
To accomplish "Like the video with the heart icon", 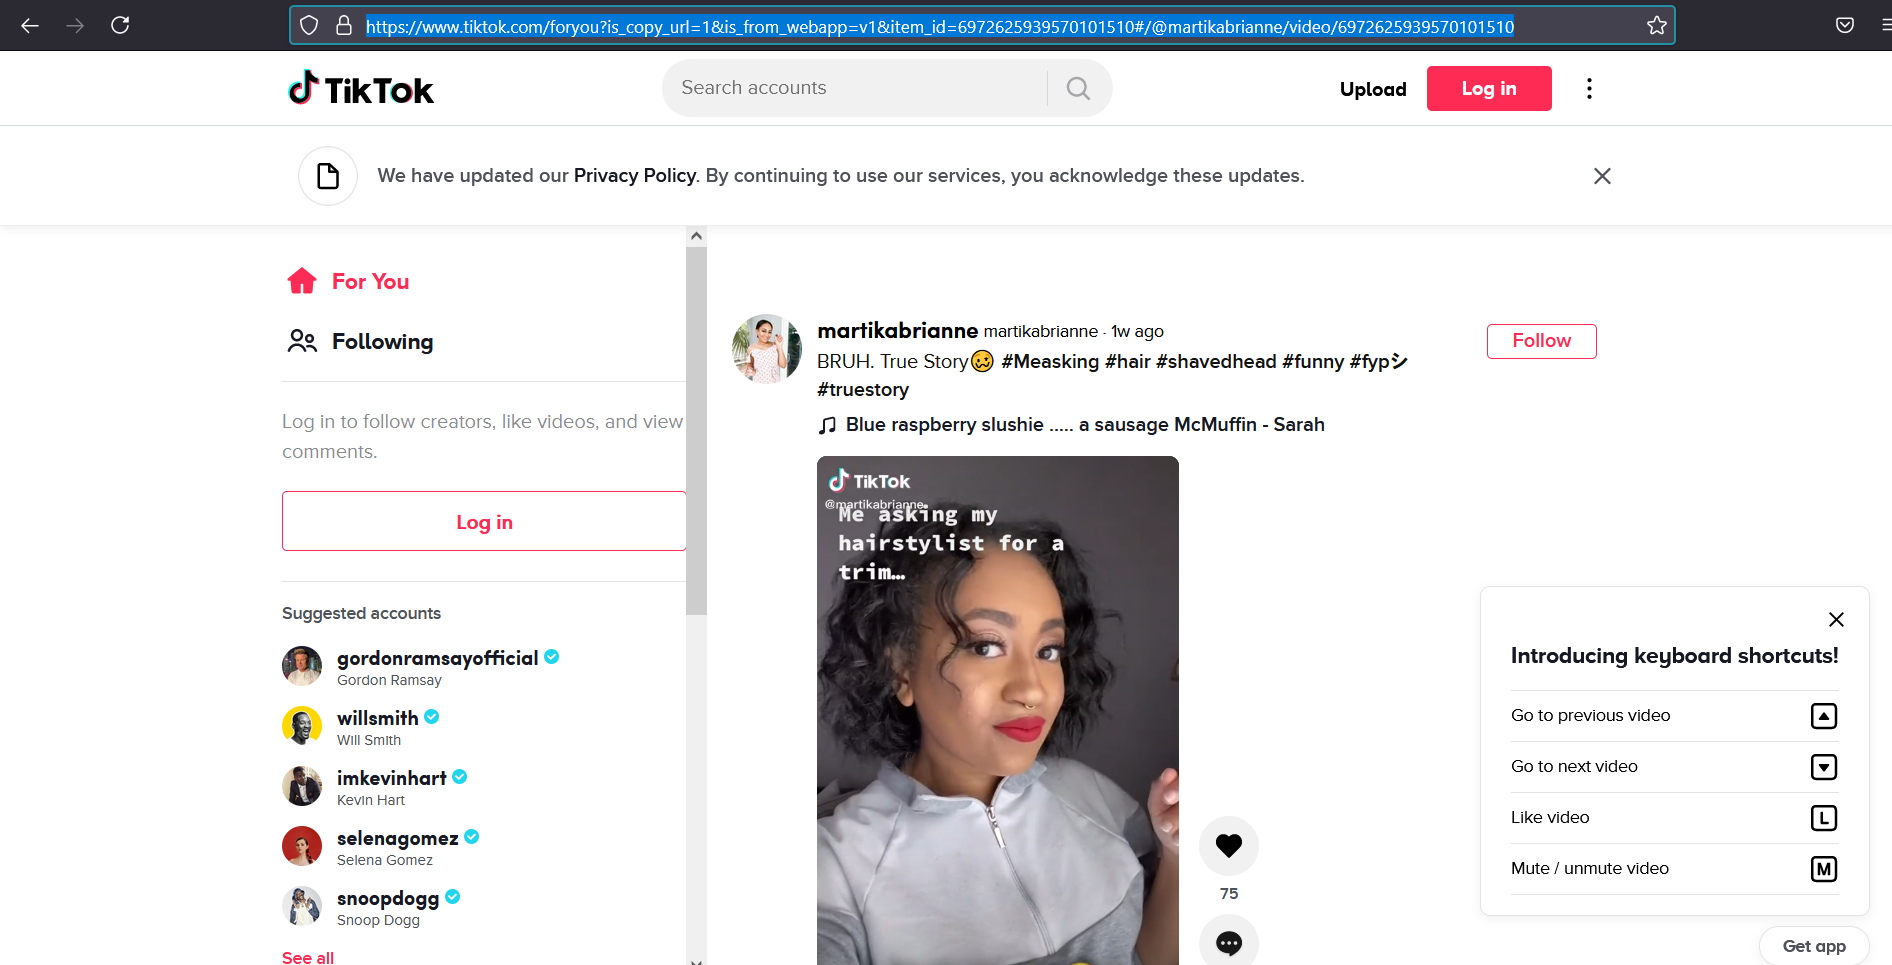I will tap(1229, 846).
